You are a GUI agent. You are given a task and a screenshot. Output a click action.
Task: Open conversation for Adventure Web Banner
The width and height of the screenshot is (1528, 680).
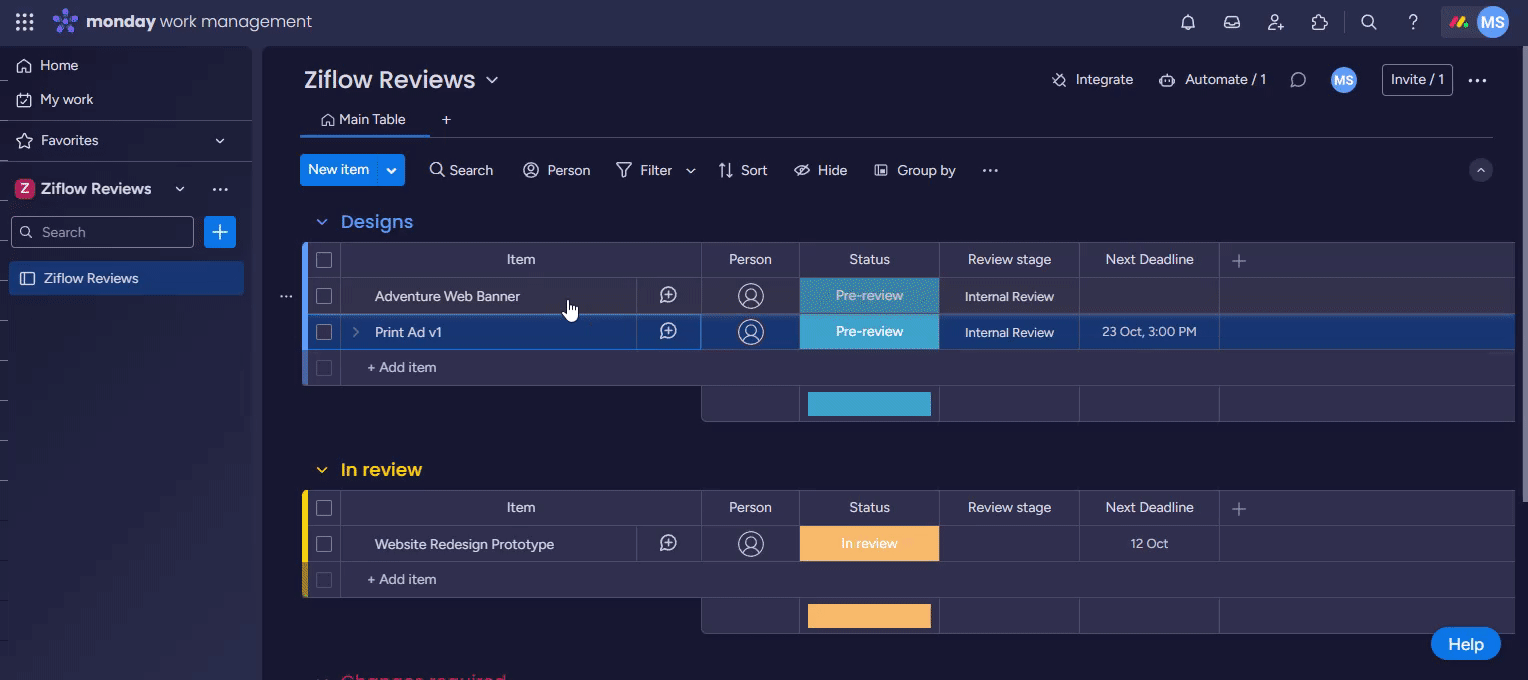tap(668, 296)
